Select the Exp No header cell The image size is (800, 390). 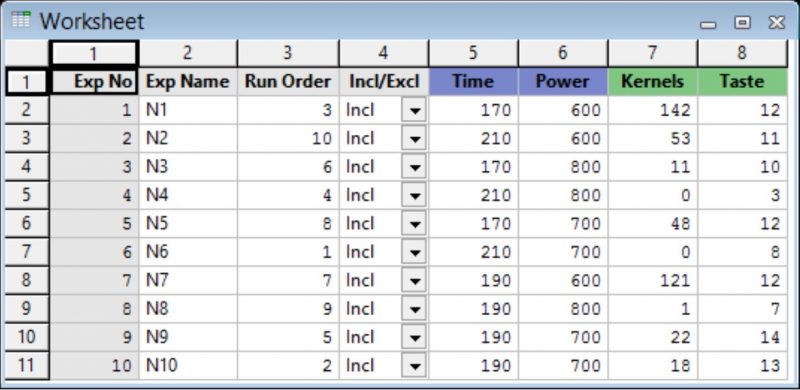[x=94, y=82]
